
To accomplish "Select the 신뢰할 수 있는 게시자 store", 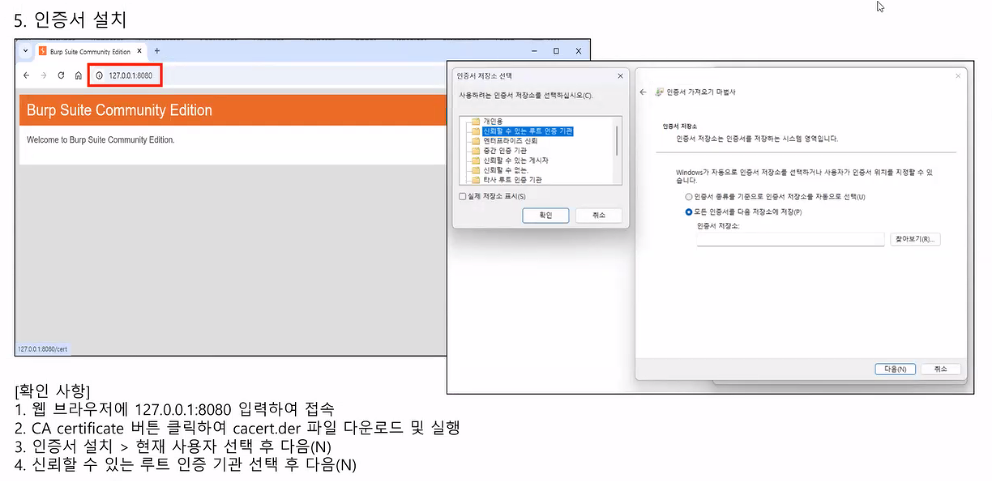I will coord(516,160).
